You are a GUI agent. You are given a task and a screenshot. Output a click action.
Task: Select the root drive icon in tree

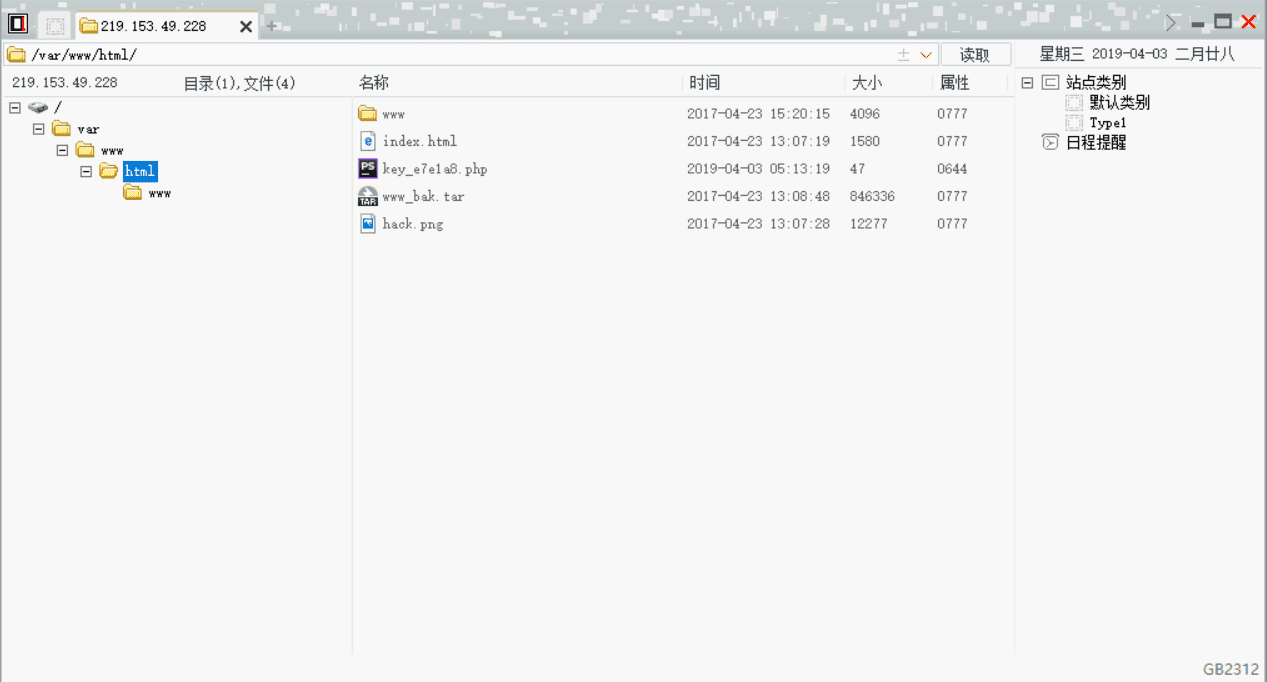pyautogui.click(x=38, y=107)
